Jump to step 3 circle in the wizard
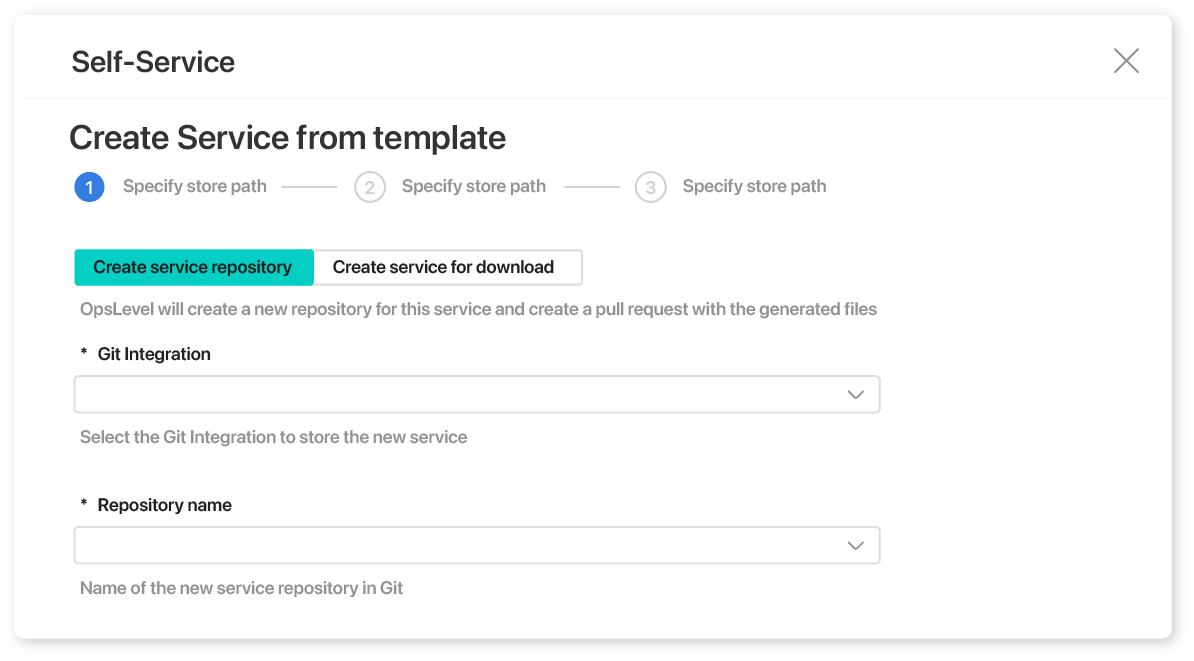 pos(650,187)
